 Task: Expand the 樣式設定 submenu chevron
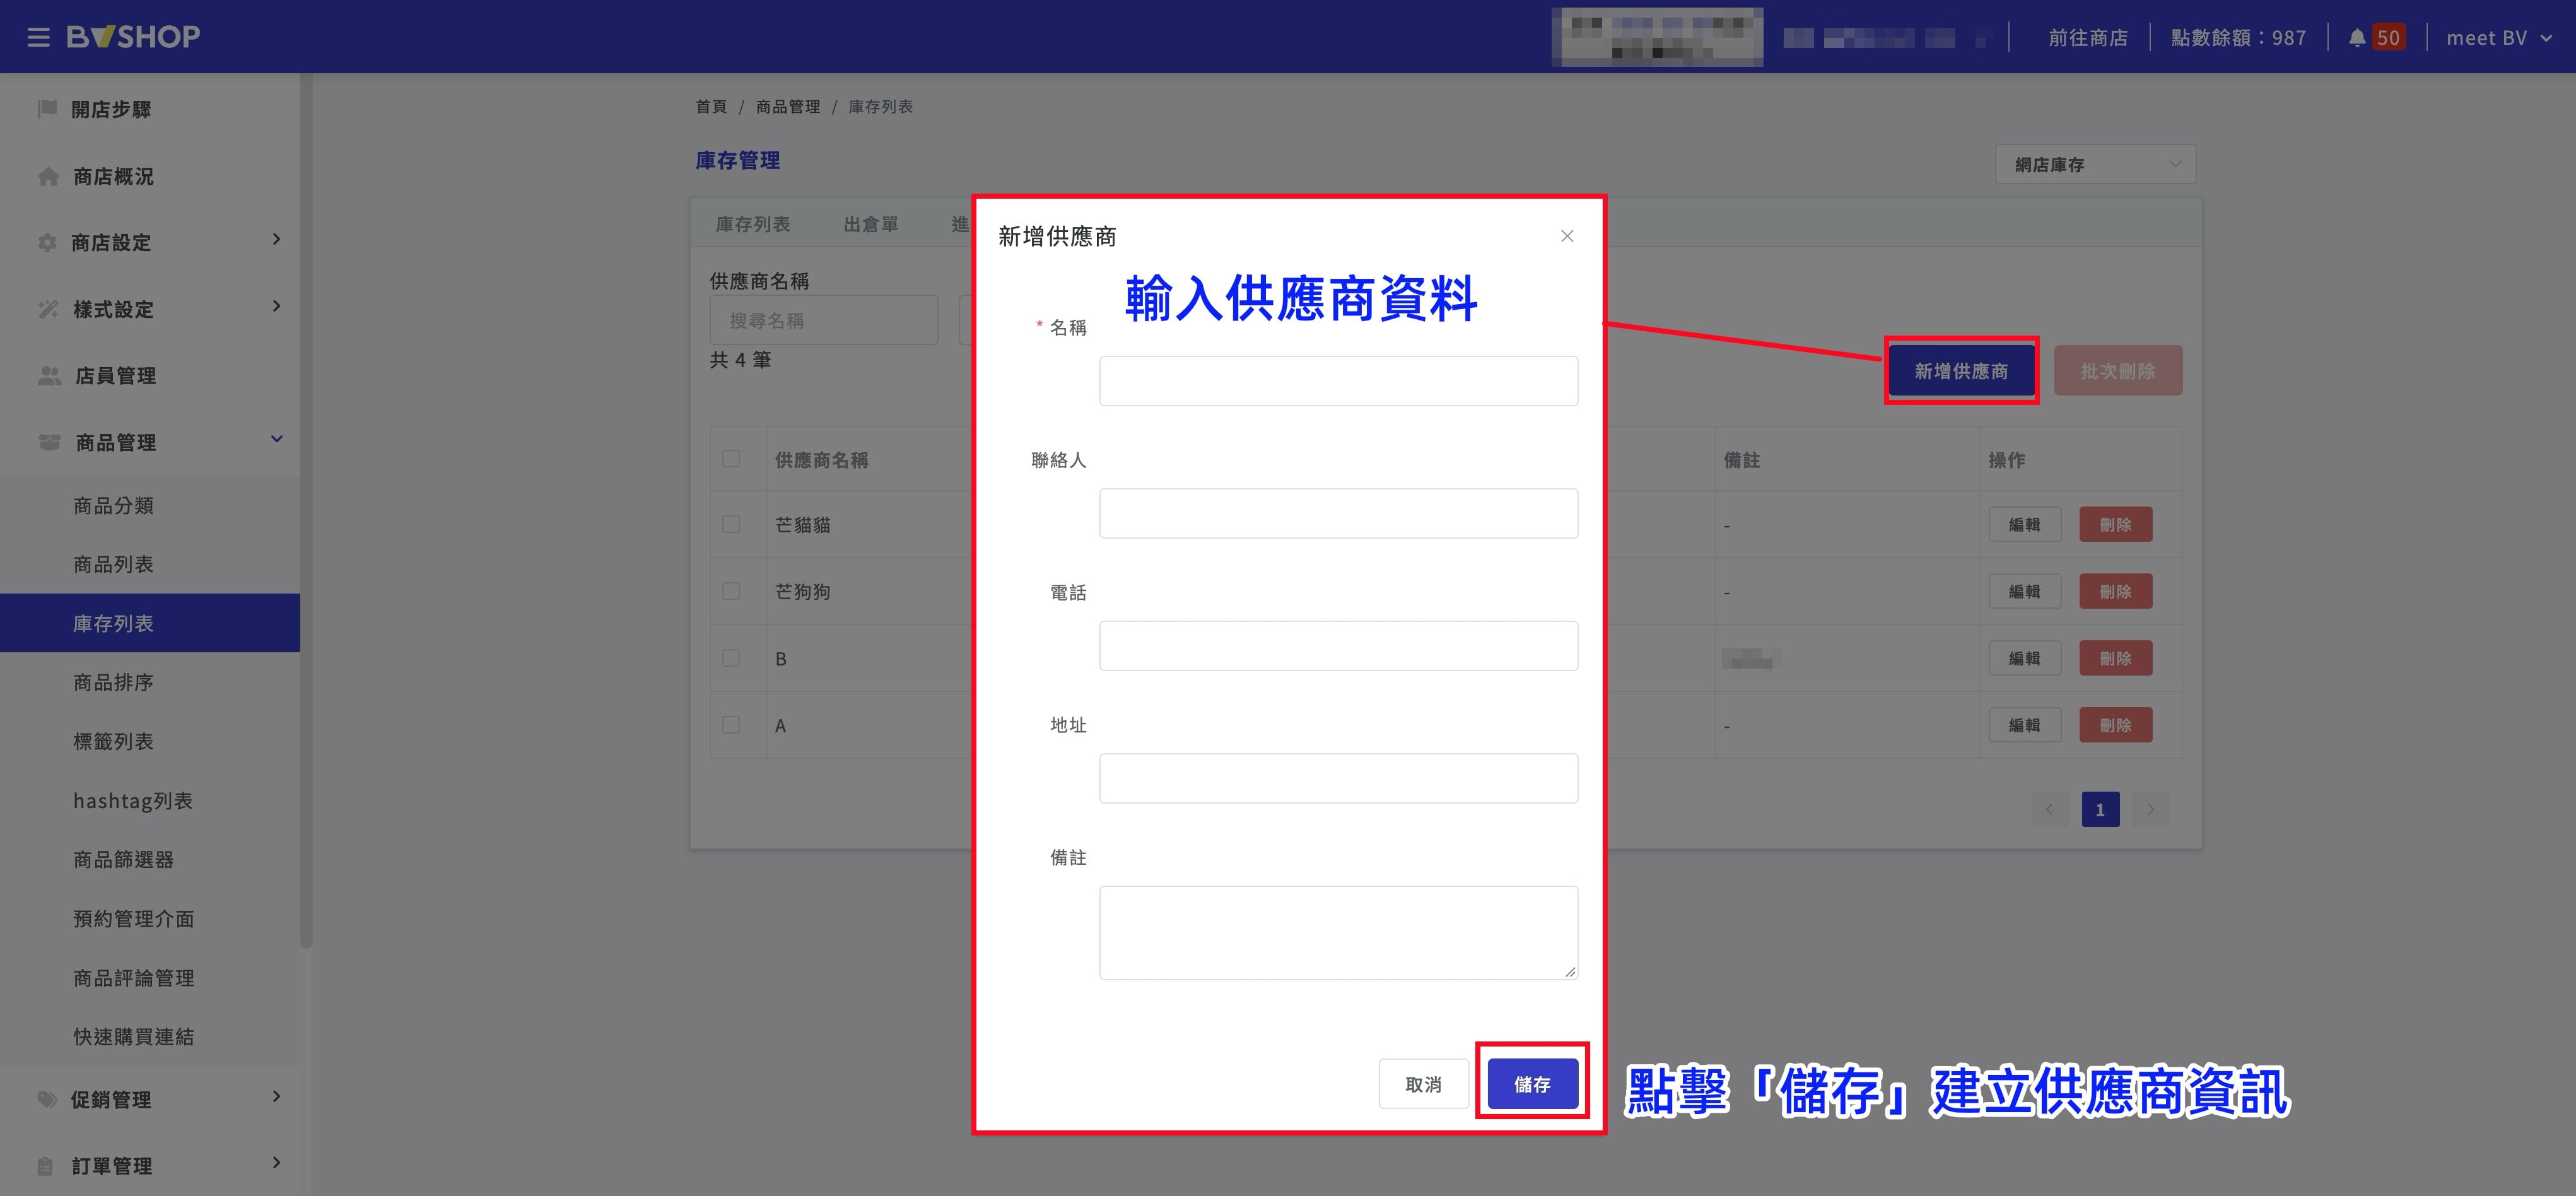point(277,307)
